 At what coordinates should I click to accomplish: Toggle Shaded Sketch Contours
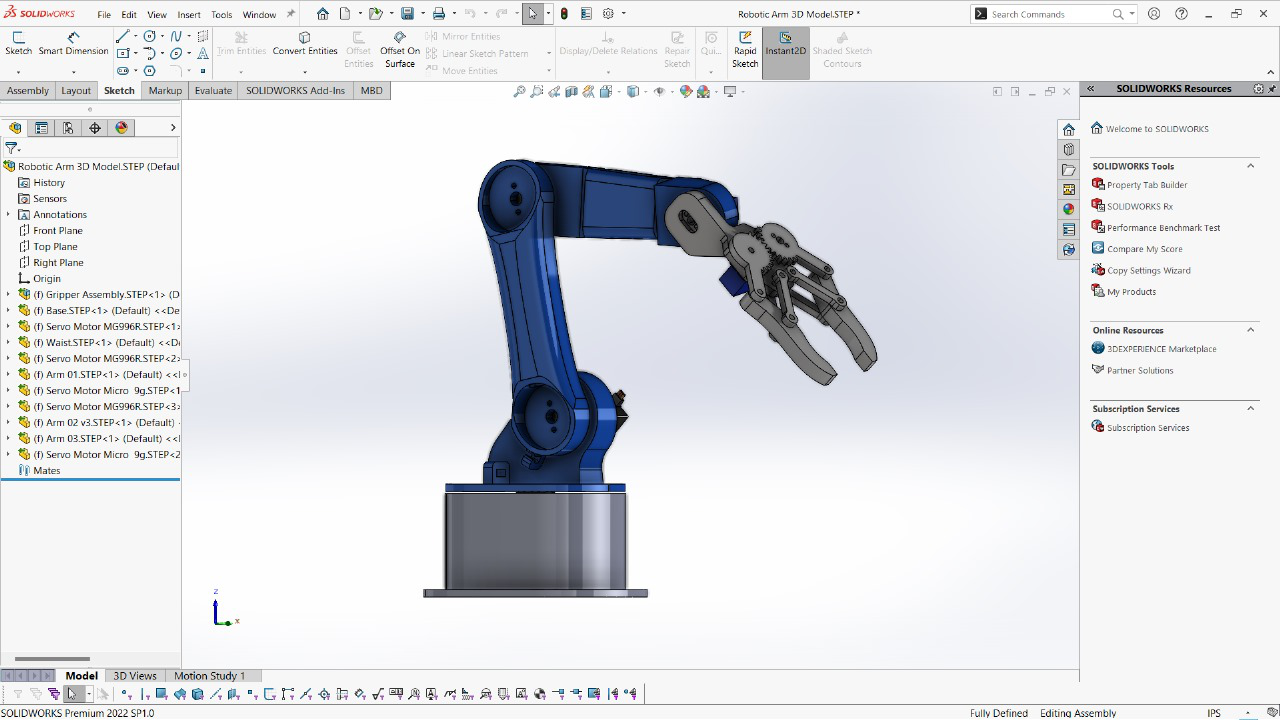[841, 49]
